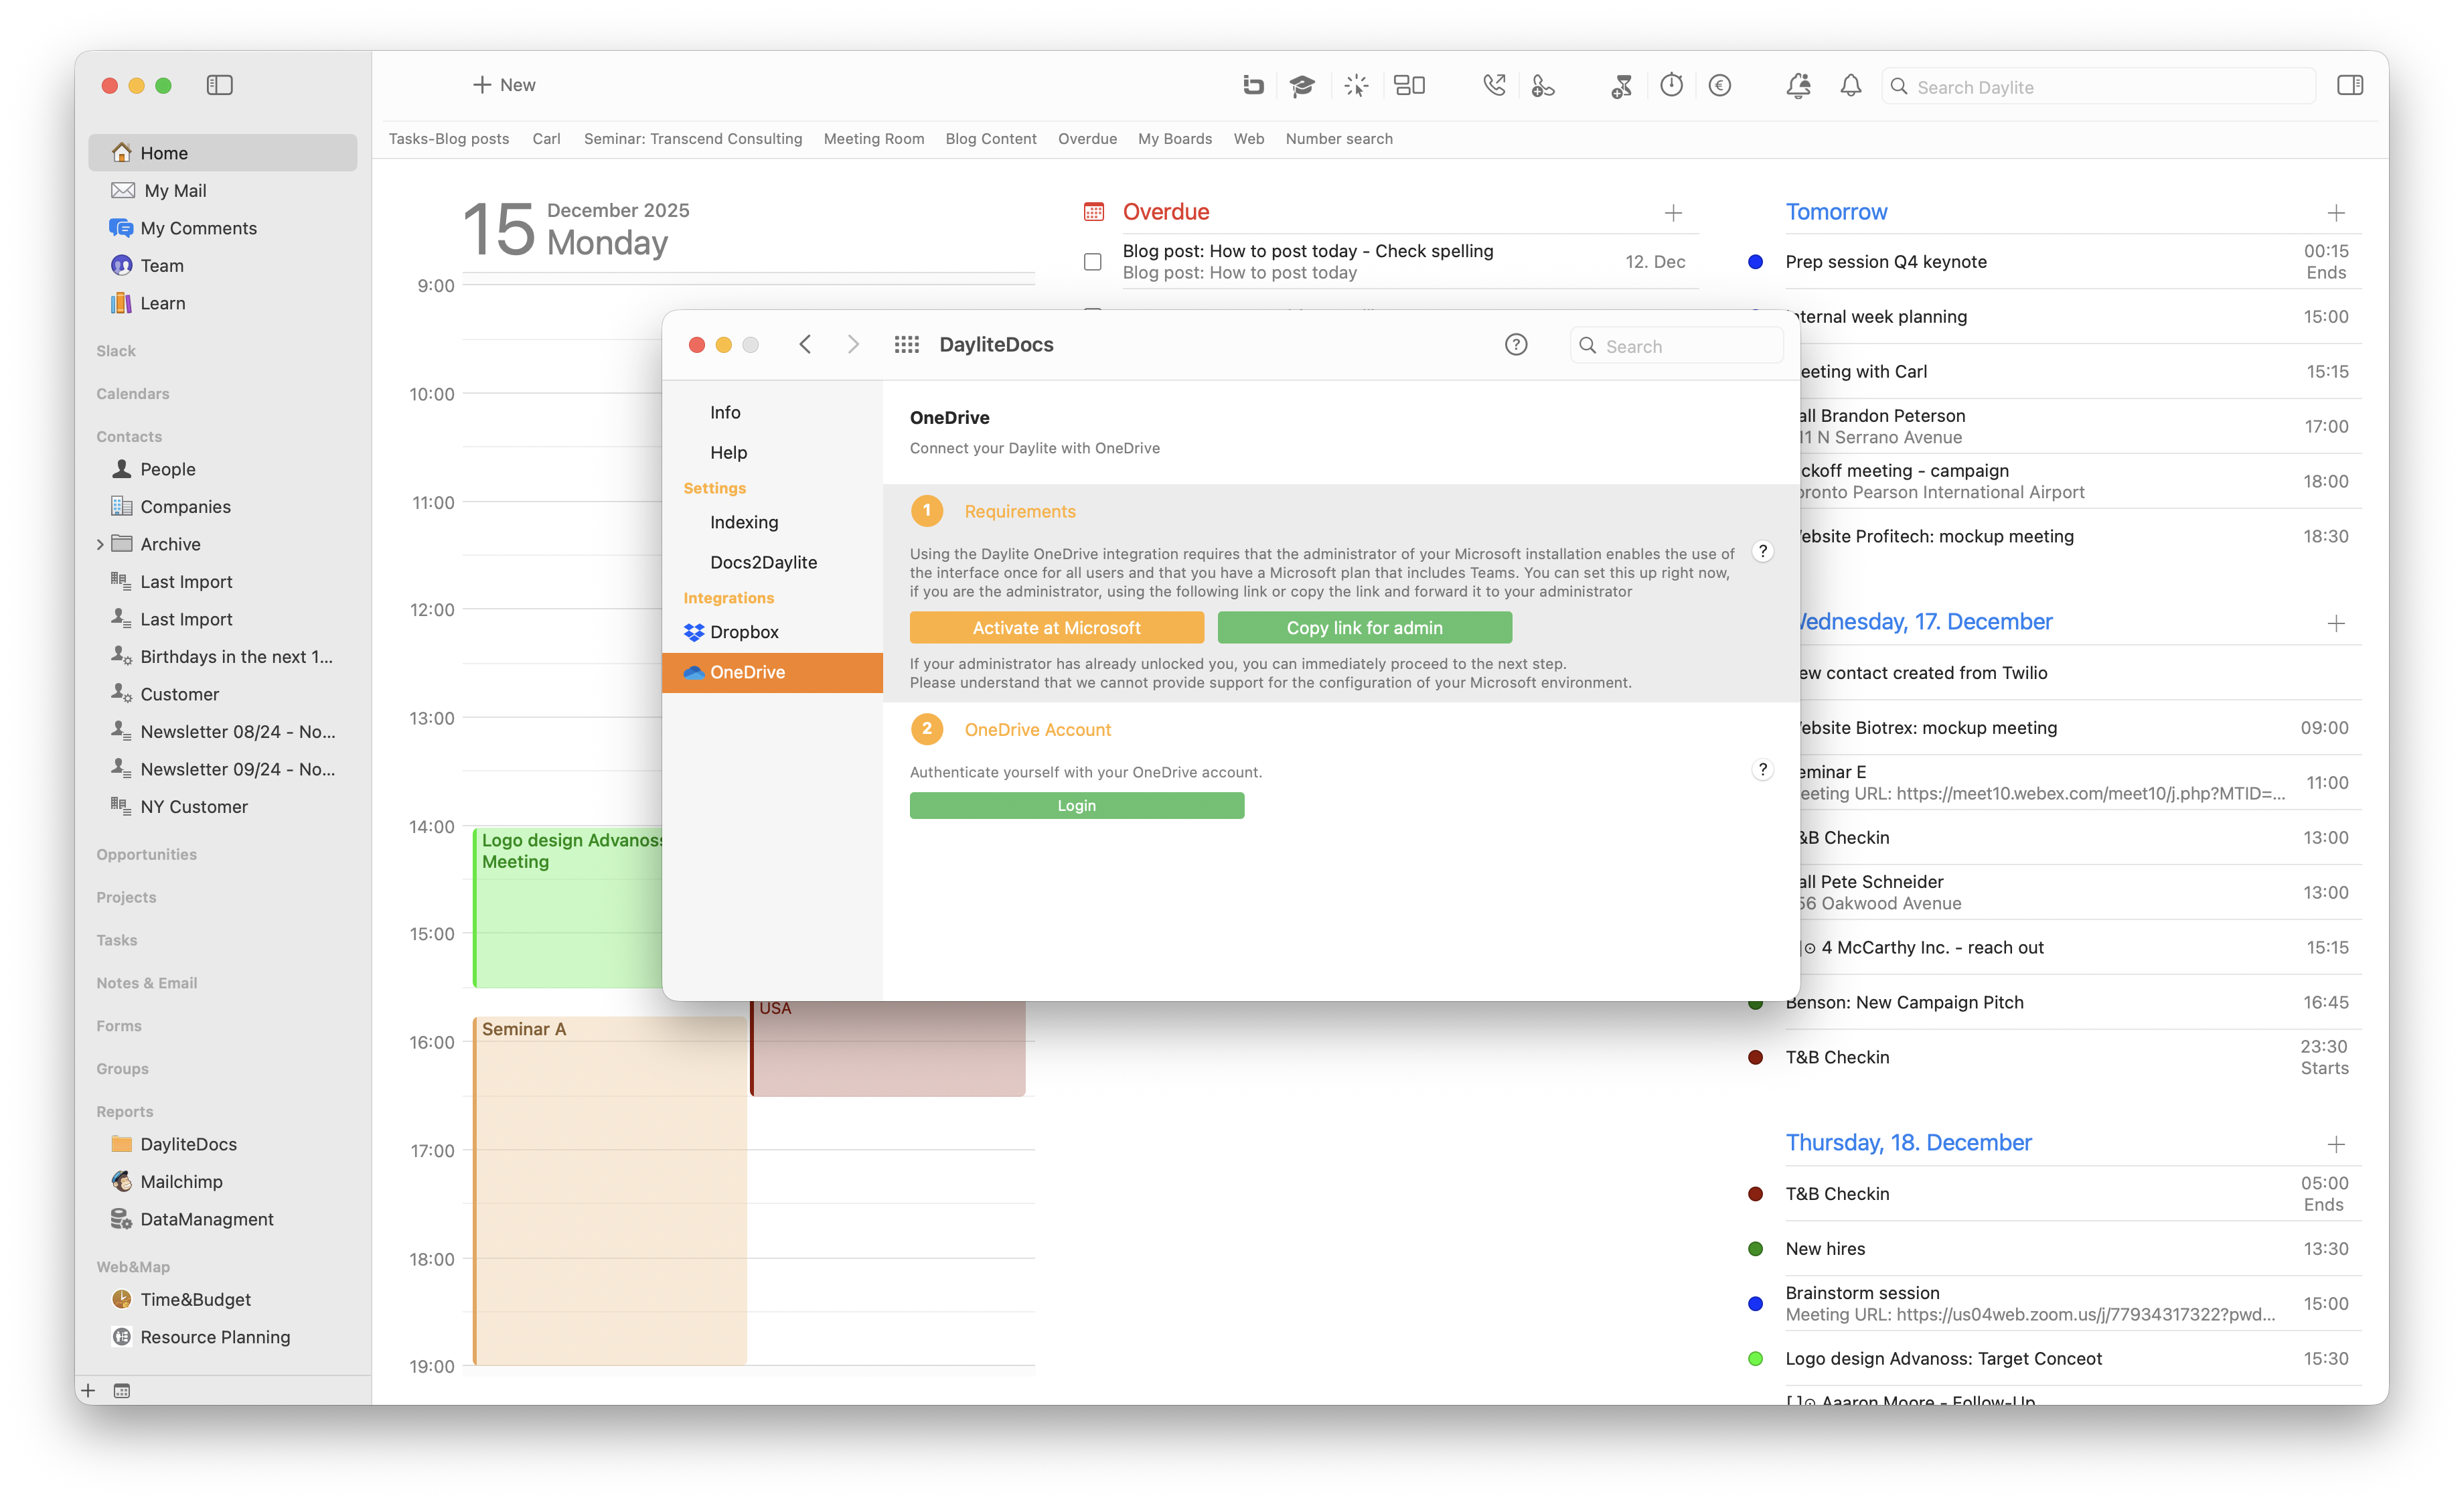The width and height of the screenshot is (2464, 1504).
Task: Expand the Opportunities sidebar section
Action: click(x=147, y=854)
